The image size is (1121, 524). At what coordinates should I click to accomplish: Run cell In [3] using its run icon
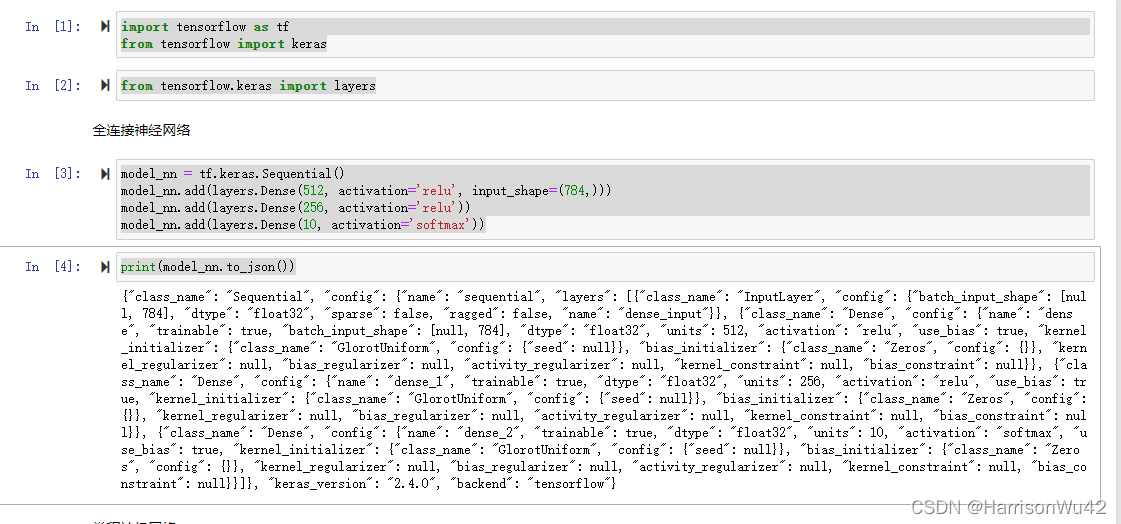[105, 174]
